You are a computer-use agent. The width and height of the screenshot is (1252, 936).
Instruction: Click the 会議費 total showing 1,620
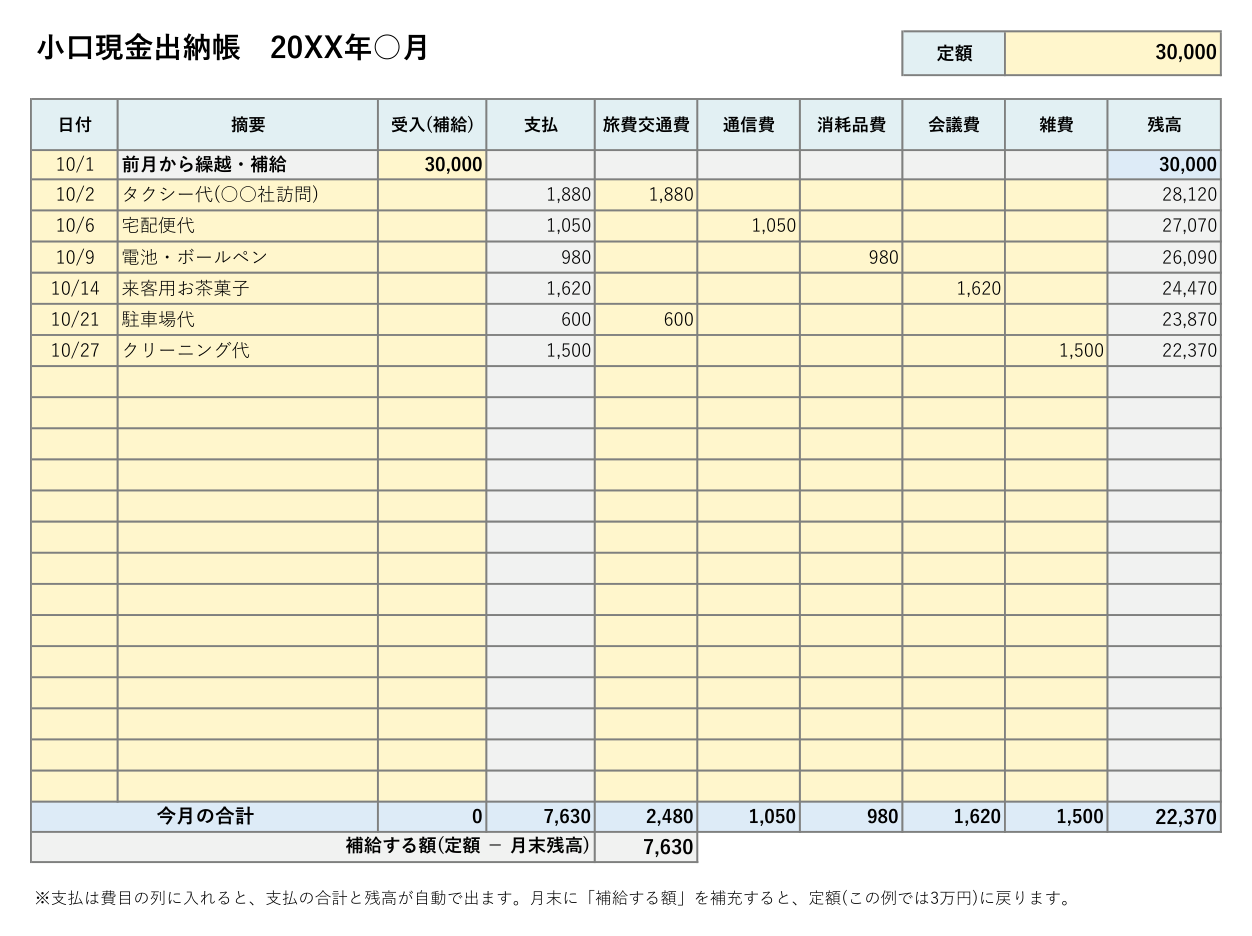954,816
